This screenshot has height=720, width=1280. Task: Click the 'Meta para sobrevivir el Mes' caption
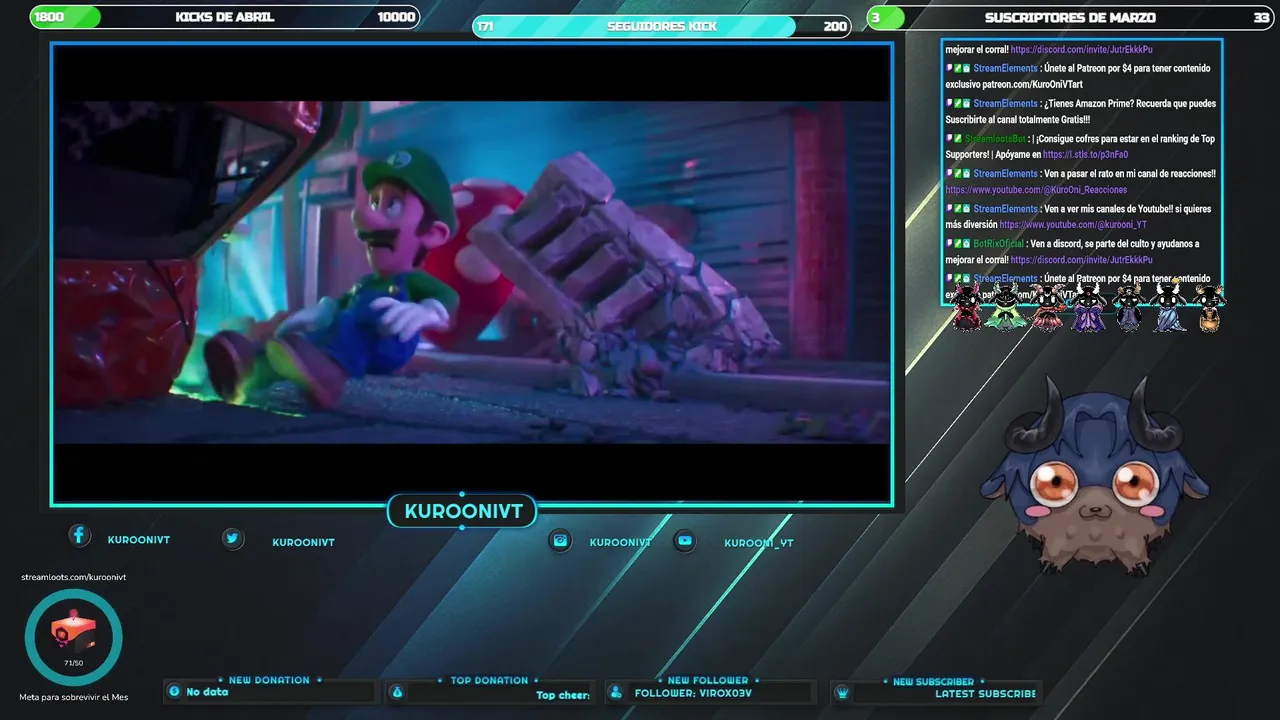click(x=73, y=697)
